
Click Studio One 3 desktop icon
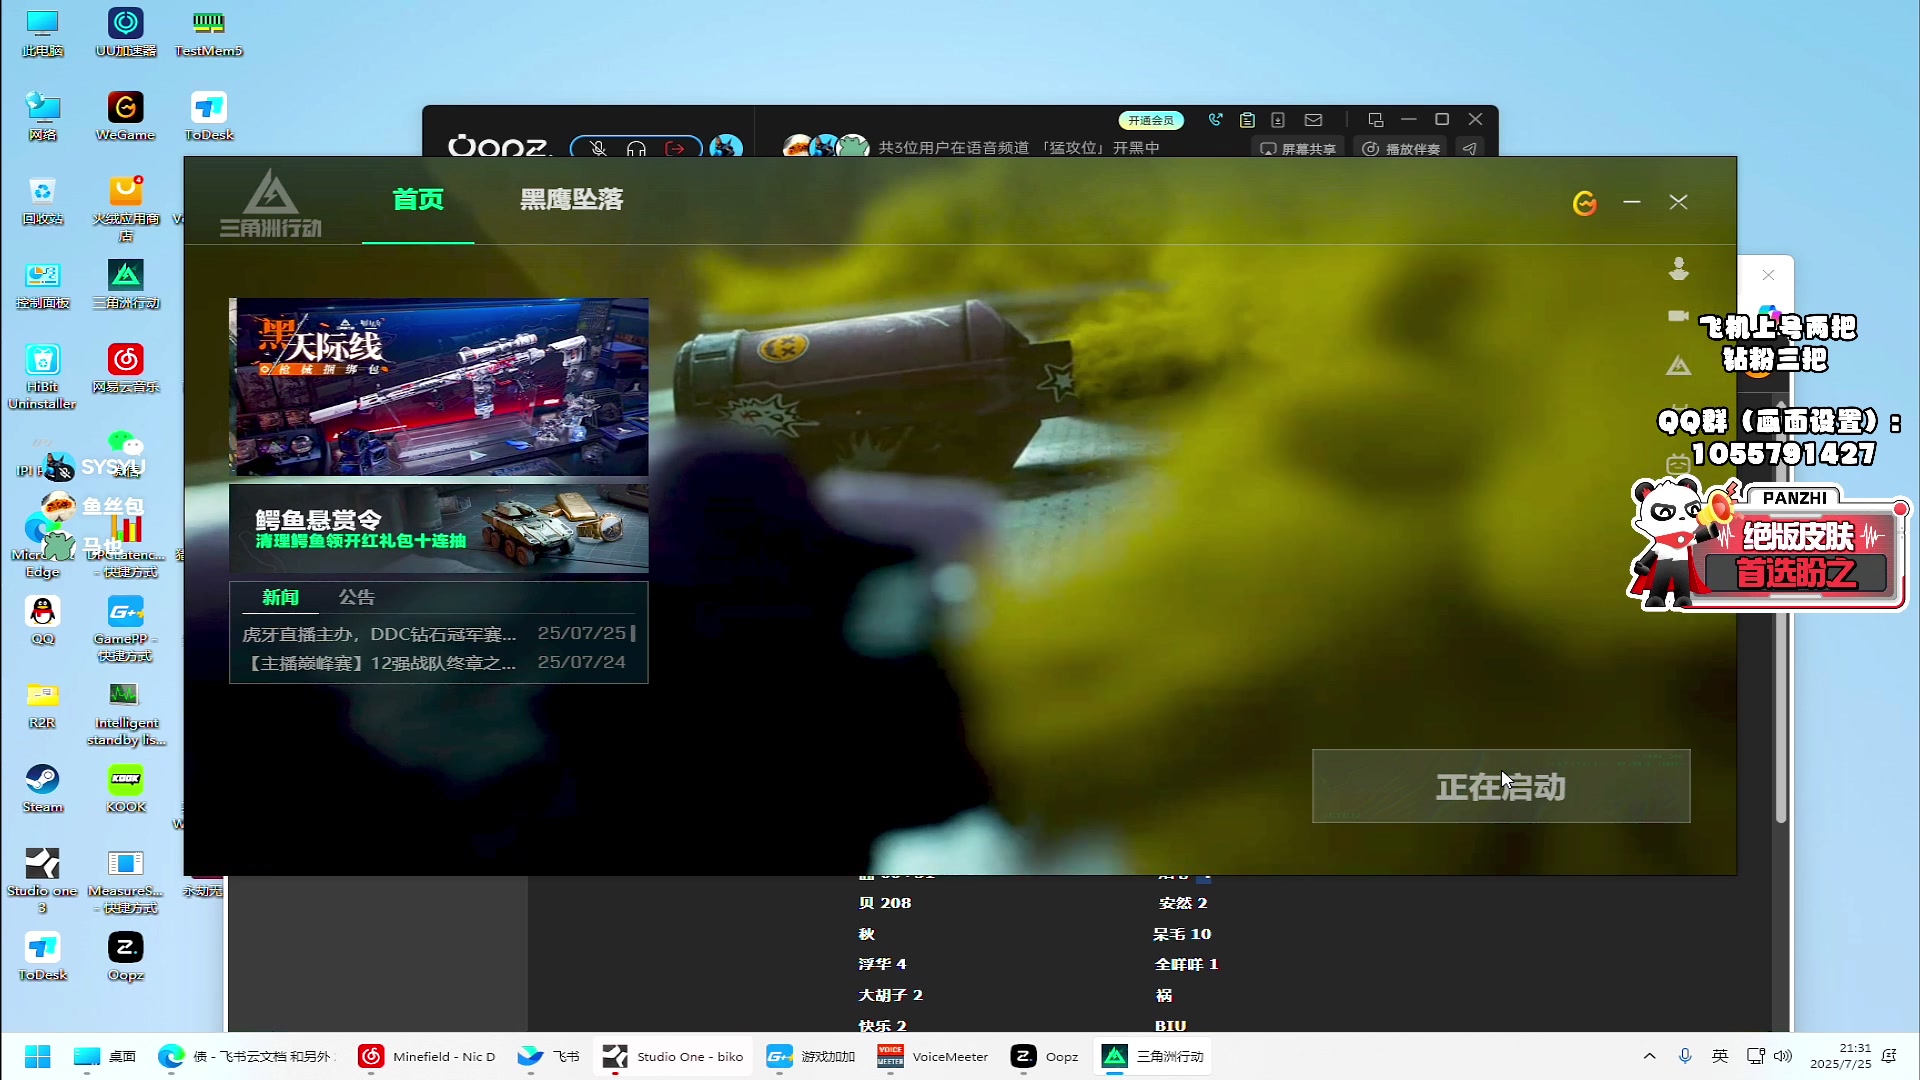click(42, 879)
